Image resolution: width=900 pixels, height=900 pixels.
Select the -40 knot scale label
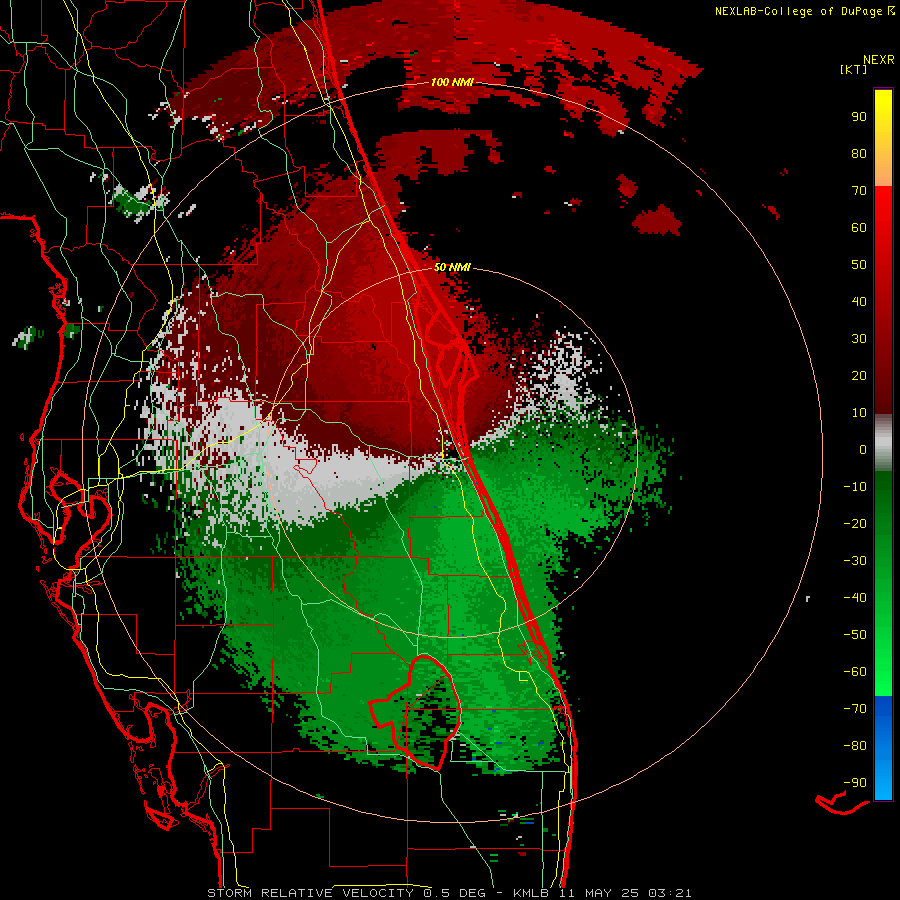pyautogui.click(x=855, y=598)
